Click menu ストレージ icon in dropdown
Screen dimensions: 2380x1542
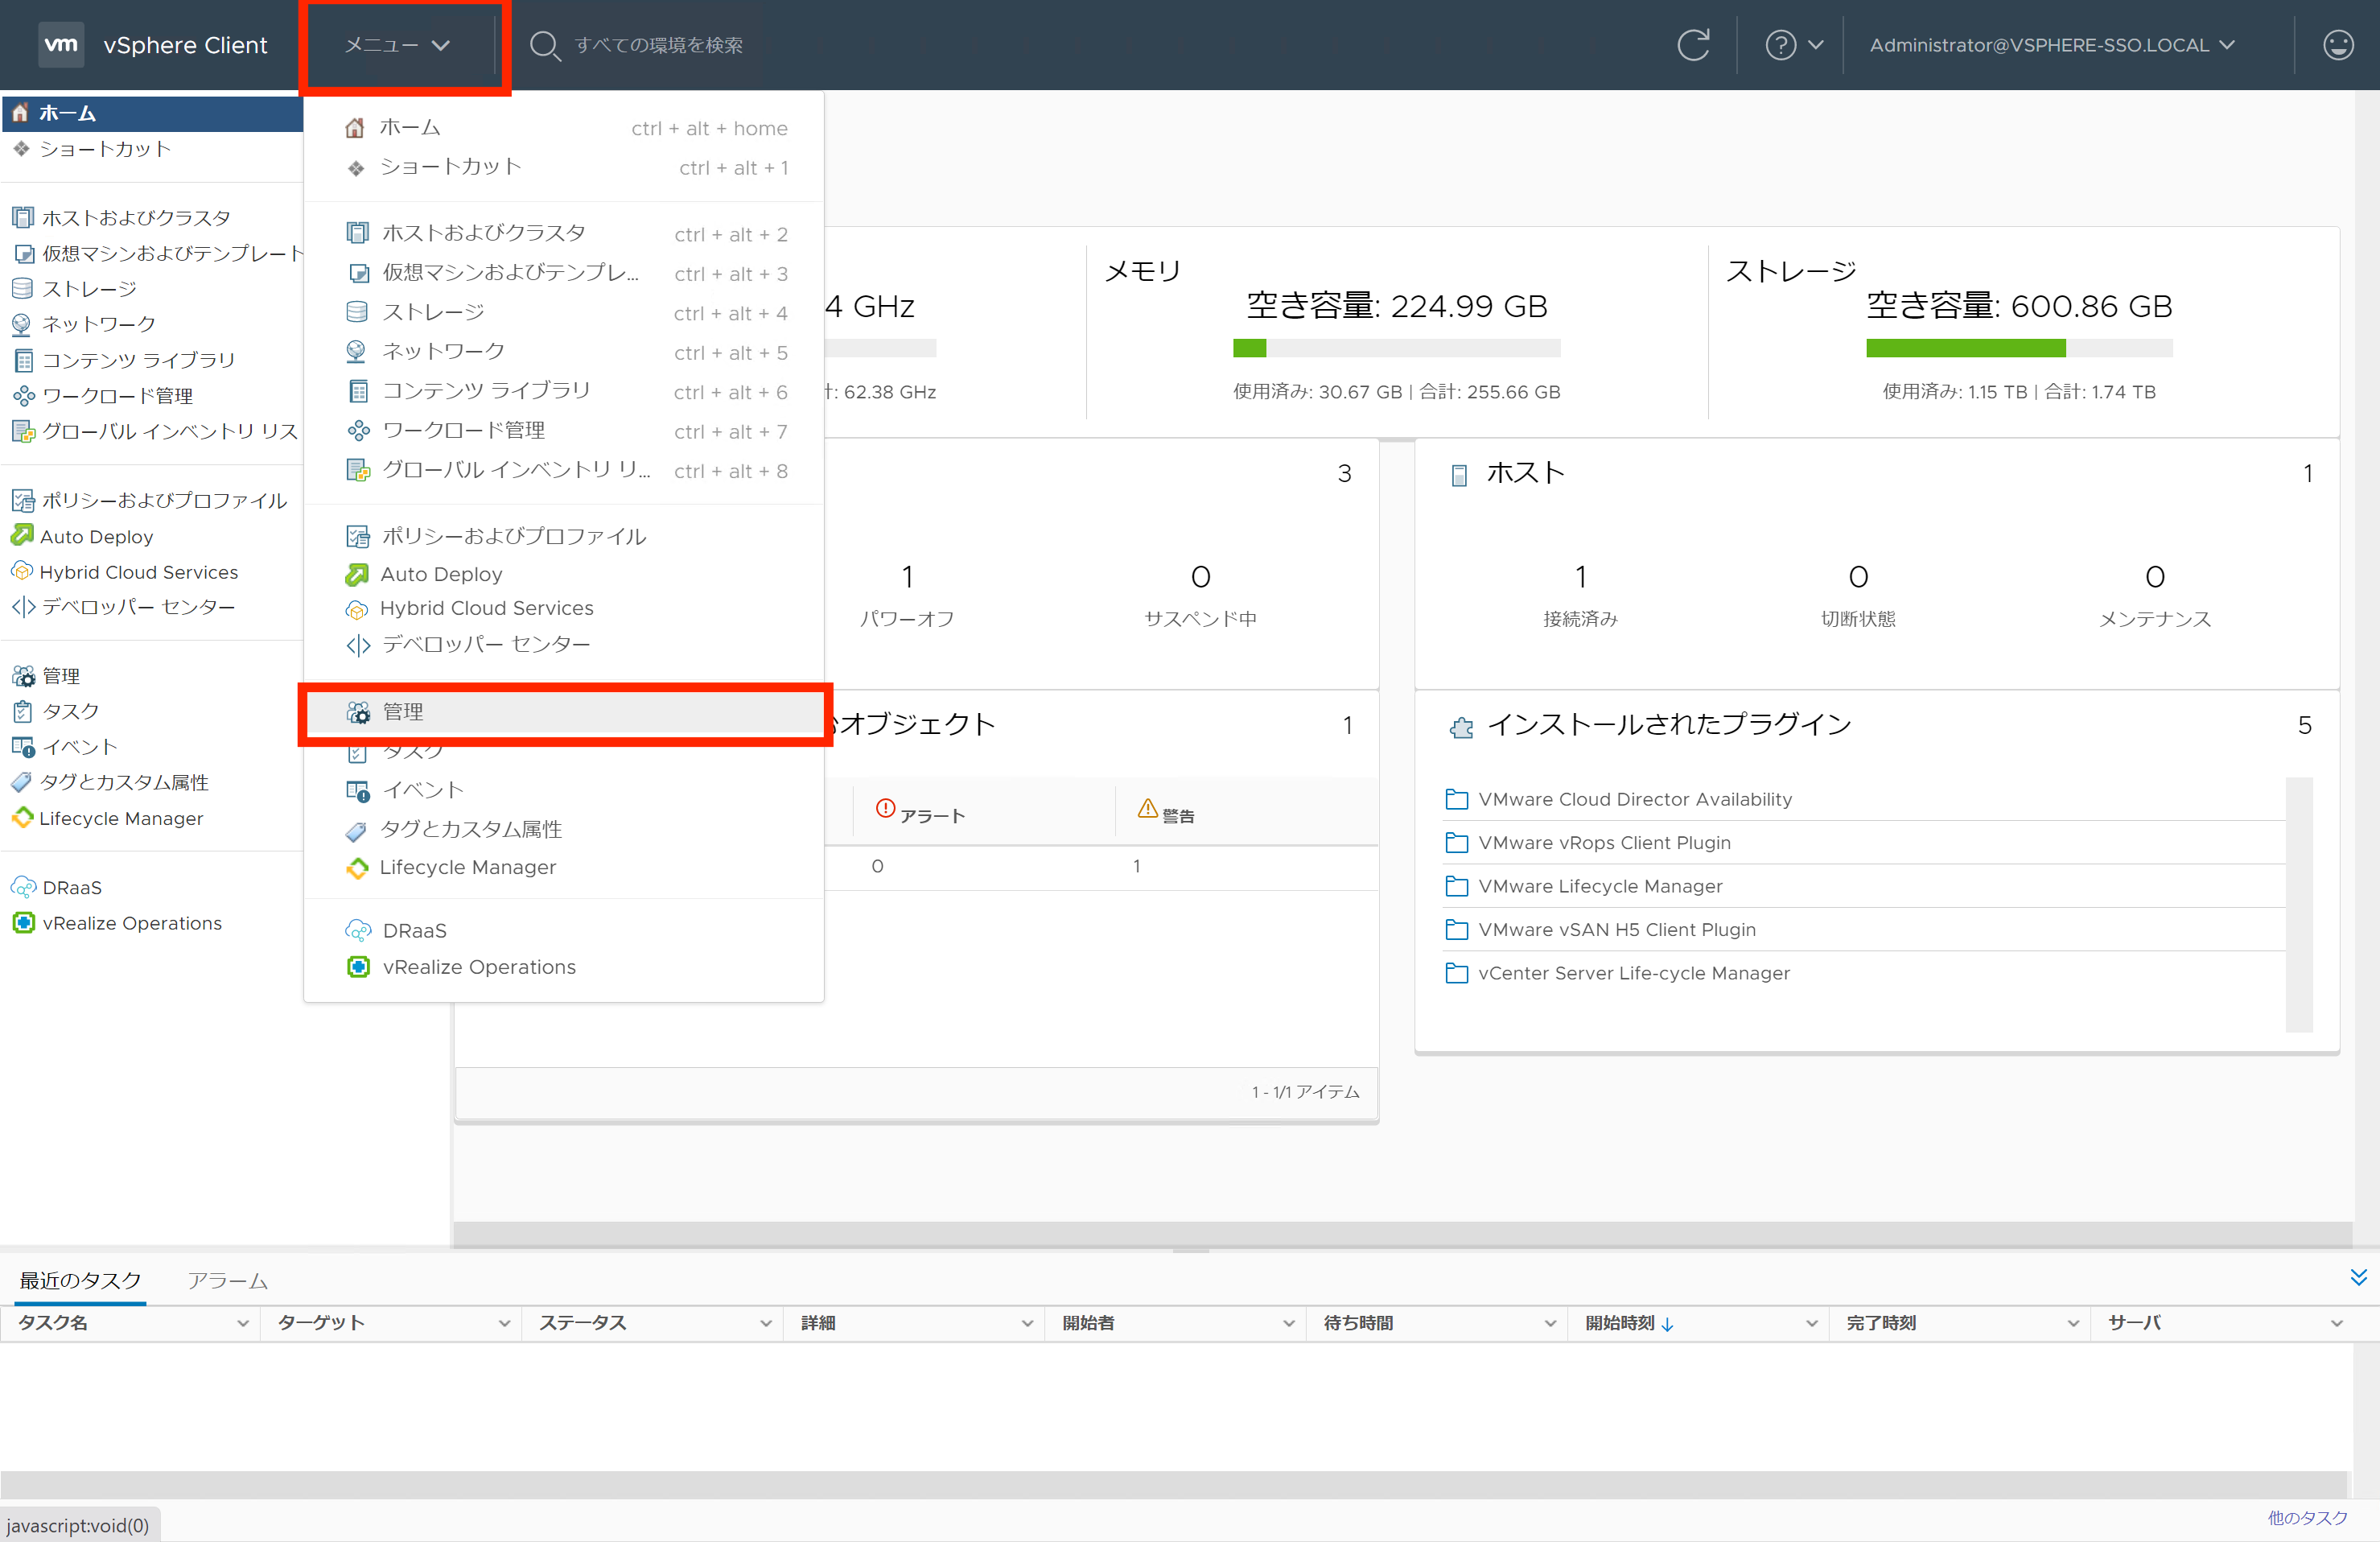point(357,312)
